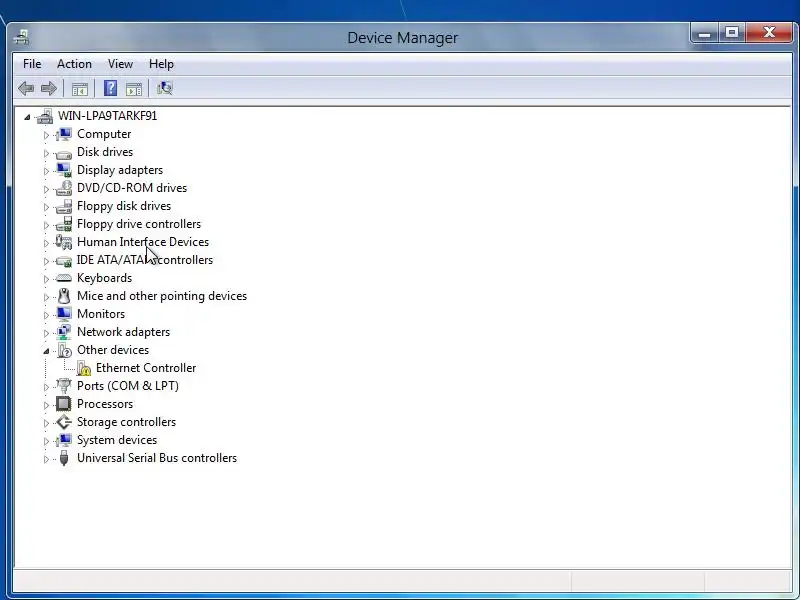Open the View menu
Image resolution: width=800 pixels, height=600 pixels.
pyautogui.click(x=120, y=64)
